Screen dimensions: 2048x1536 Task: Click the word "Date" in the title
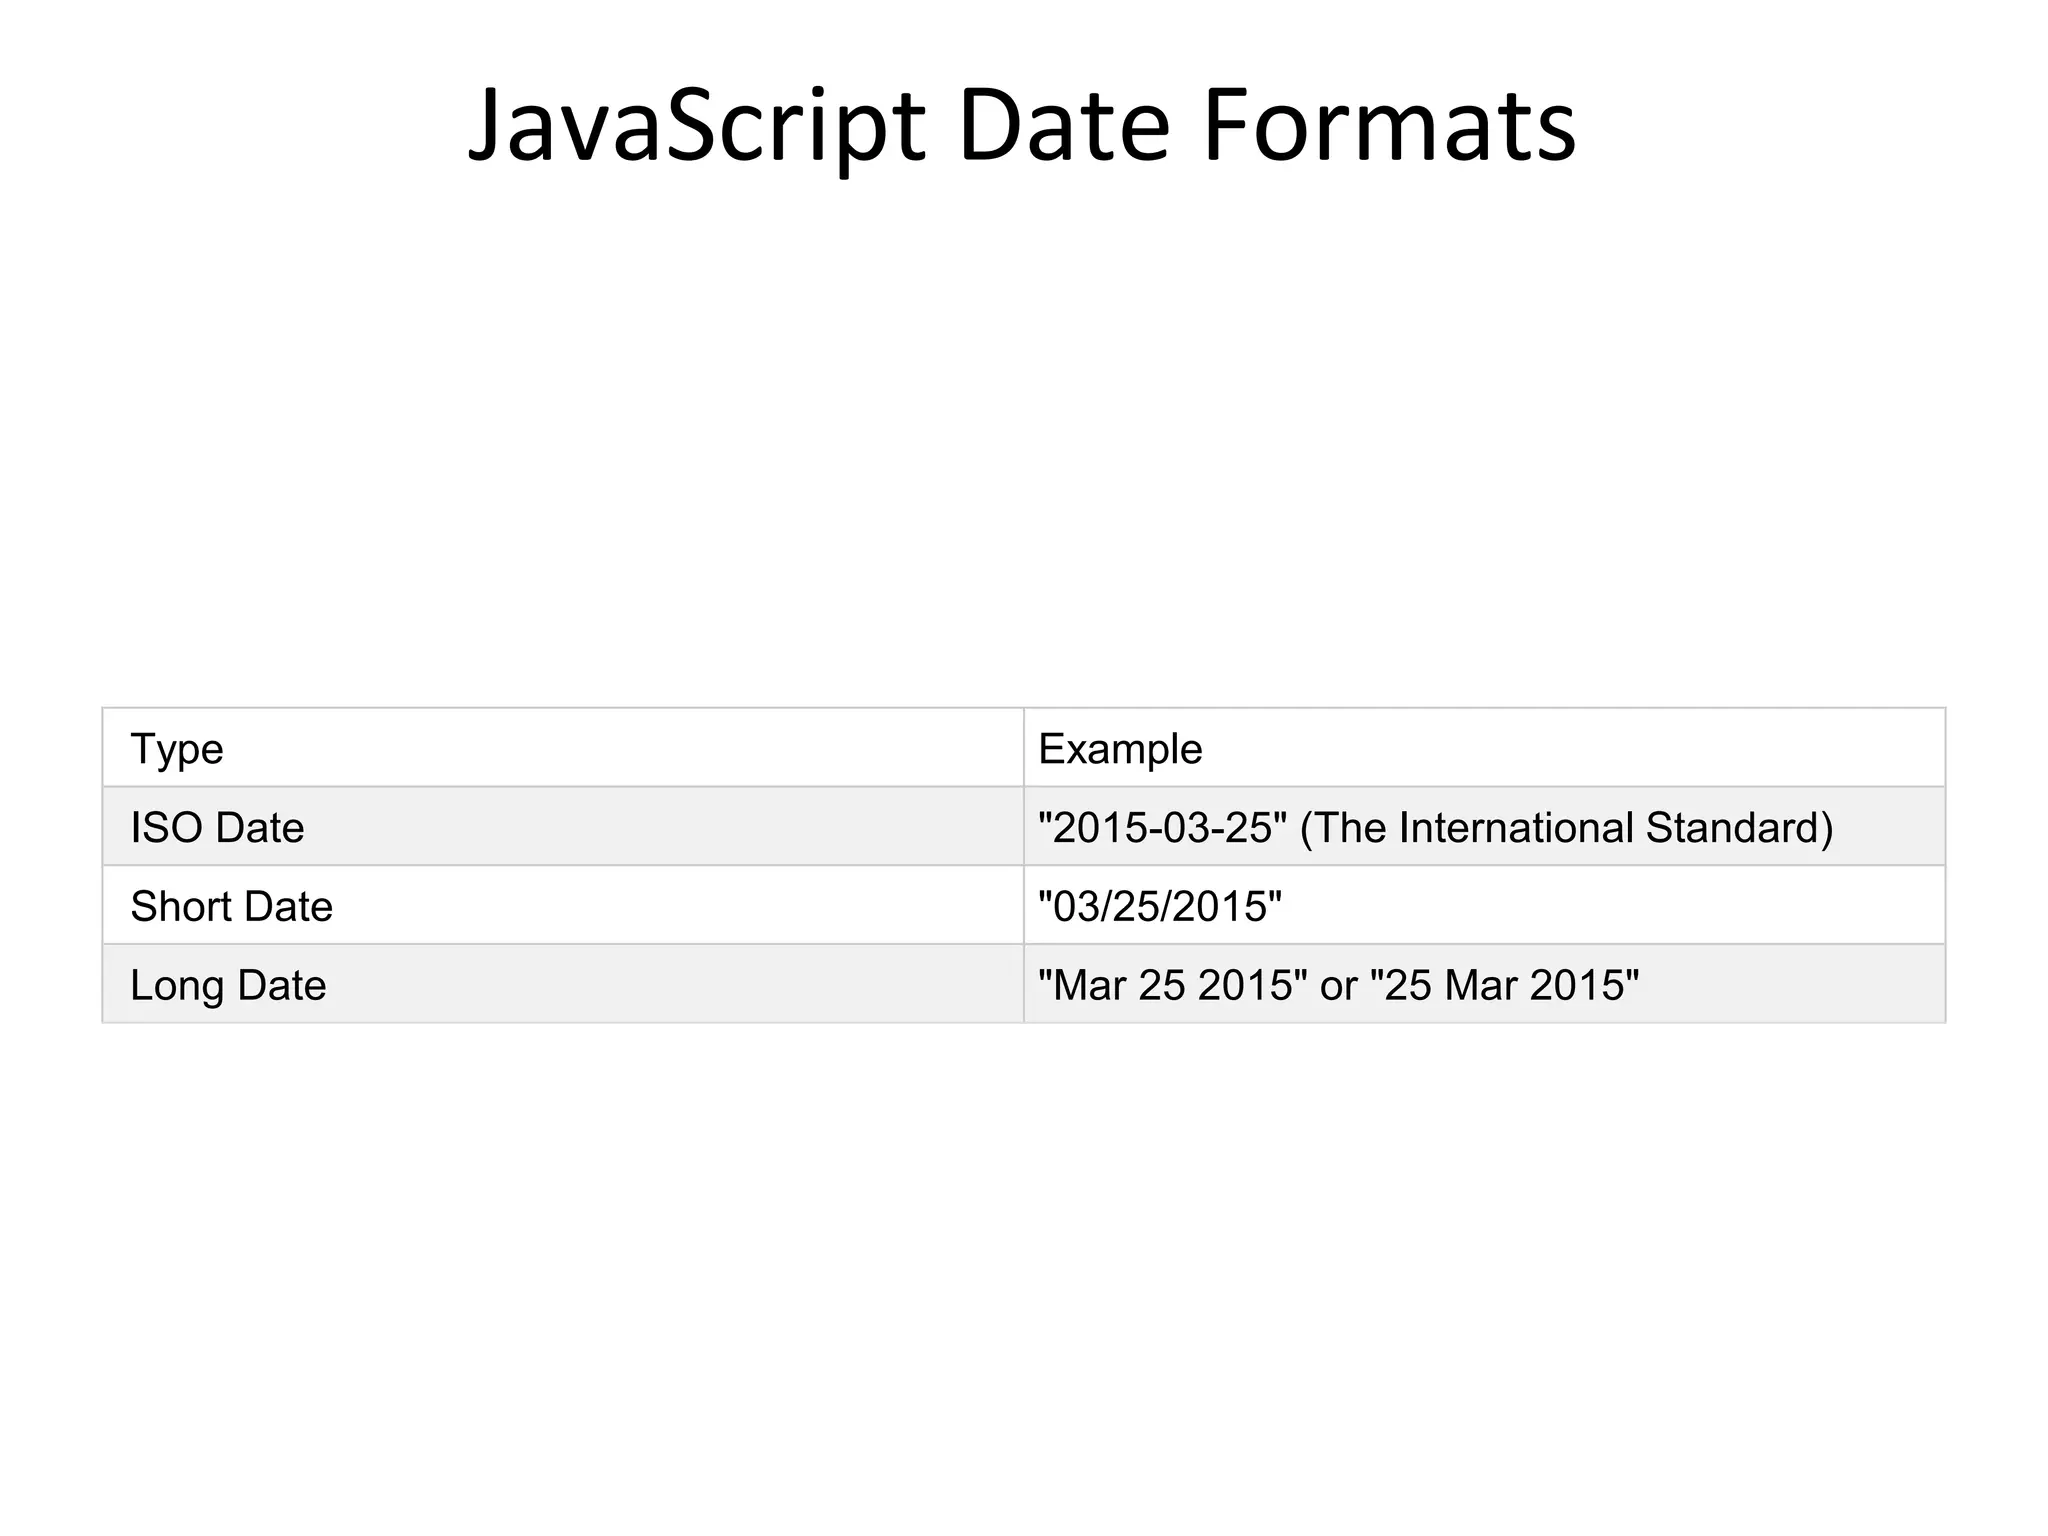coord(1064,126)
